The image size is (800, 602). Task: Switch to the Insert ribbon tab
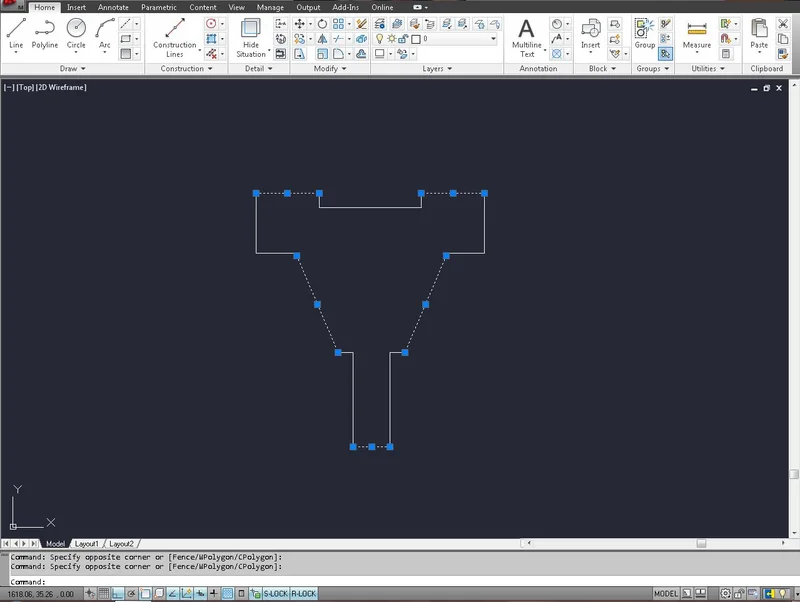click(77, 6)
